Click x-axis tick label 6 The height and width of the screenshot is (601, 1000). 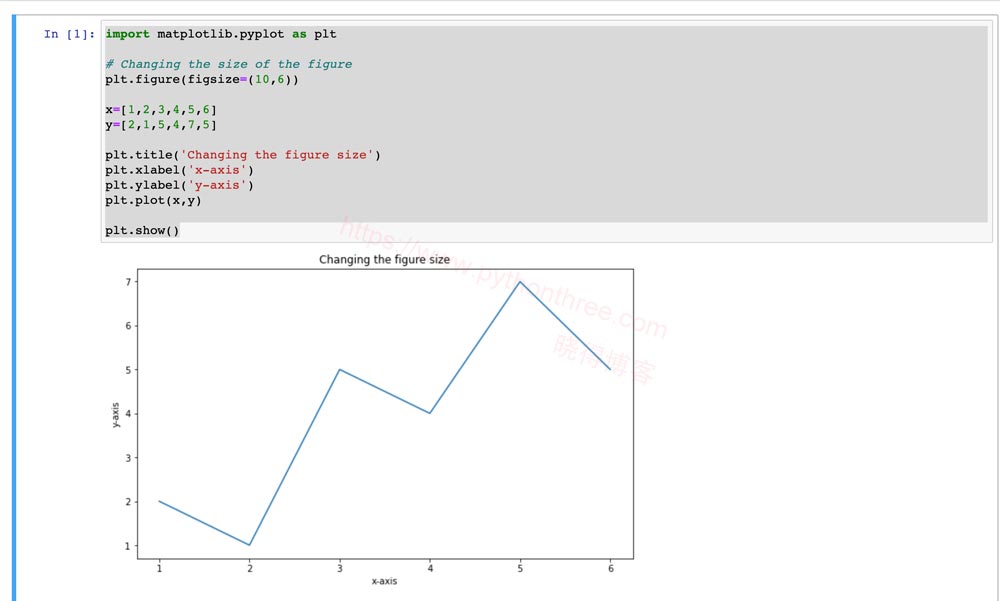click(x=610, y=568)
